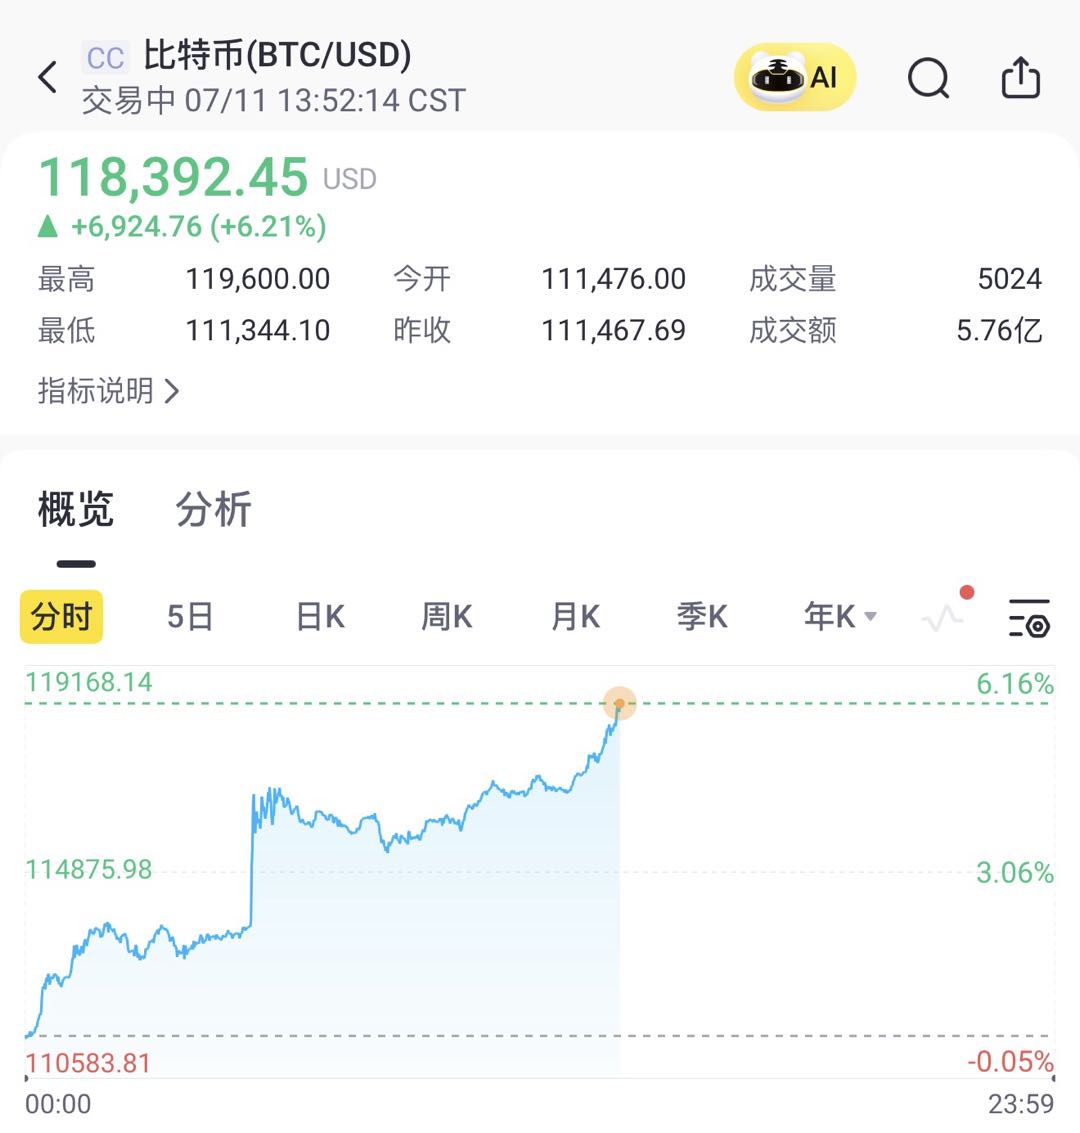
Task: Tap the CC category badge
Action: (x=105, y=58)
